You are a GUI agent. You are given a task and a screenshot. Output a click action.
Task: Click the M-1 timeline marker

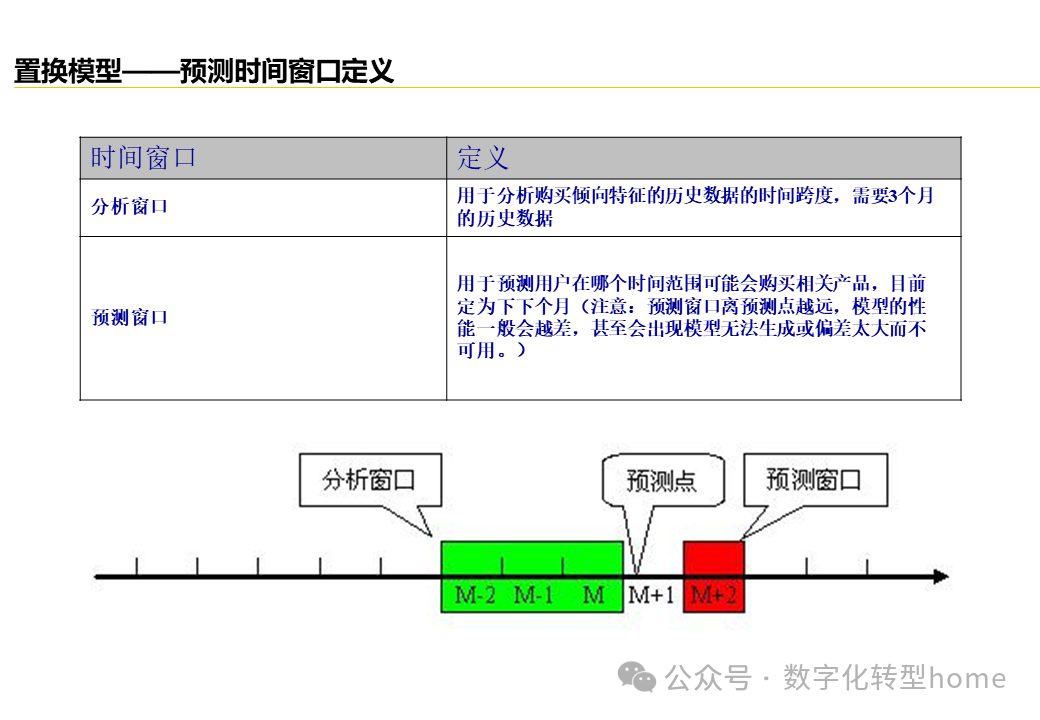533,596
